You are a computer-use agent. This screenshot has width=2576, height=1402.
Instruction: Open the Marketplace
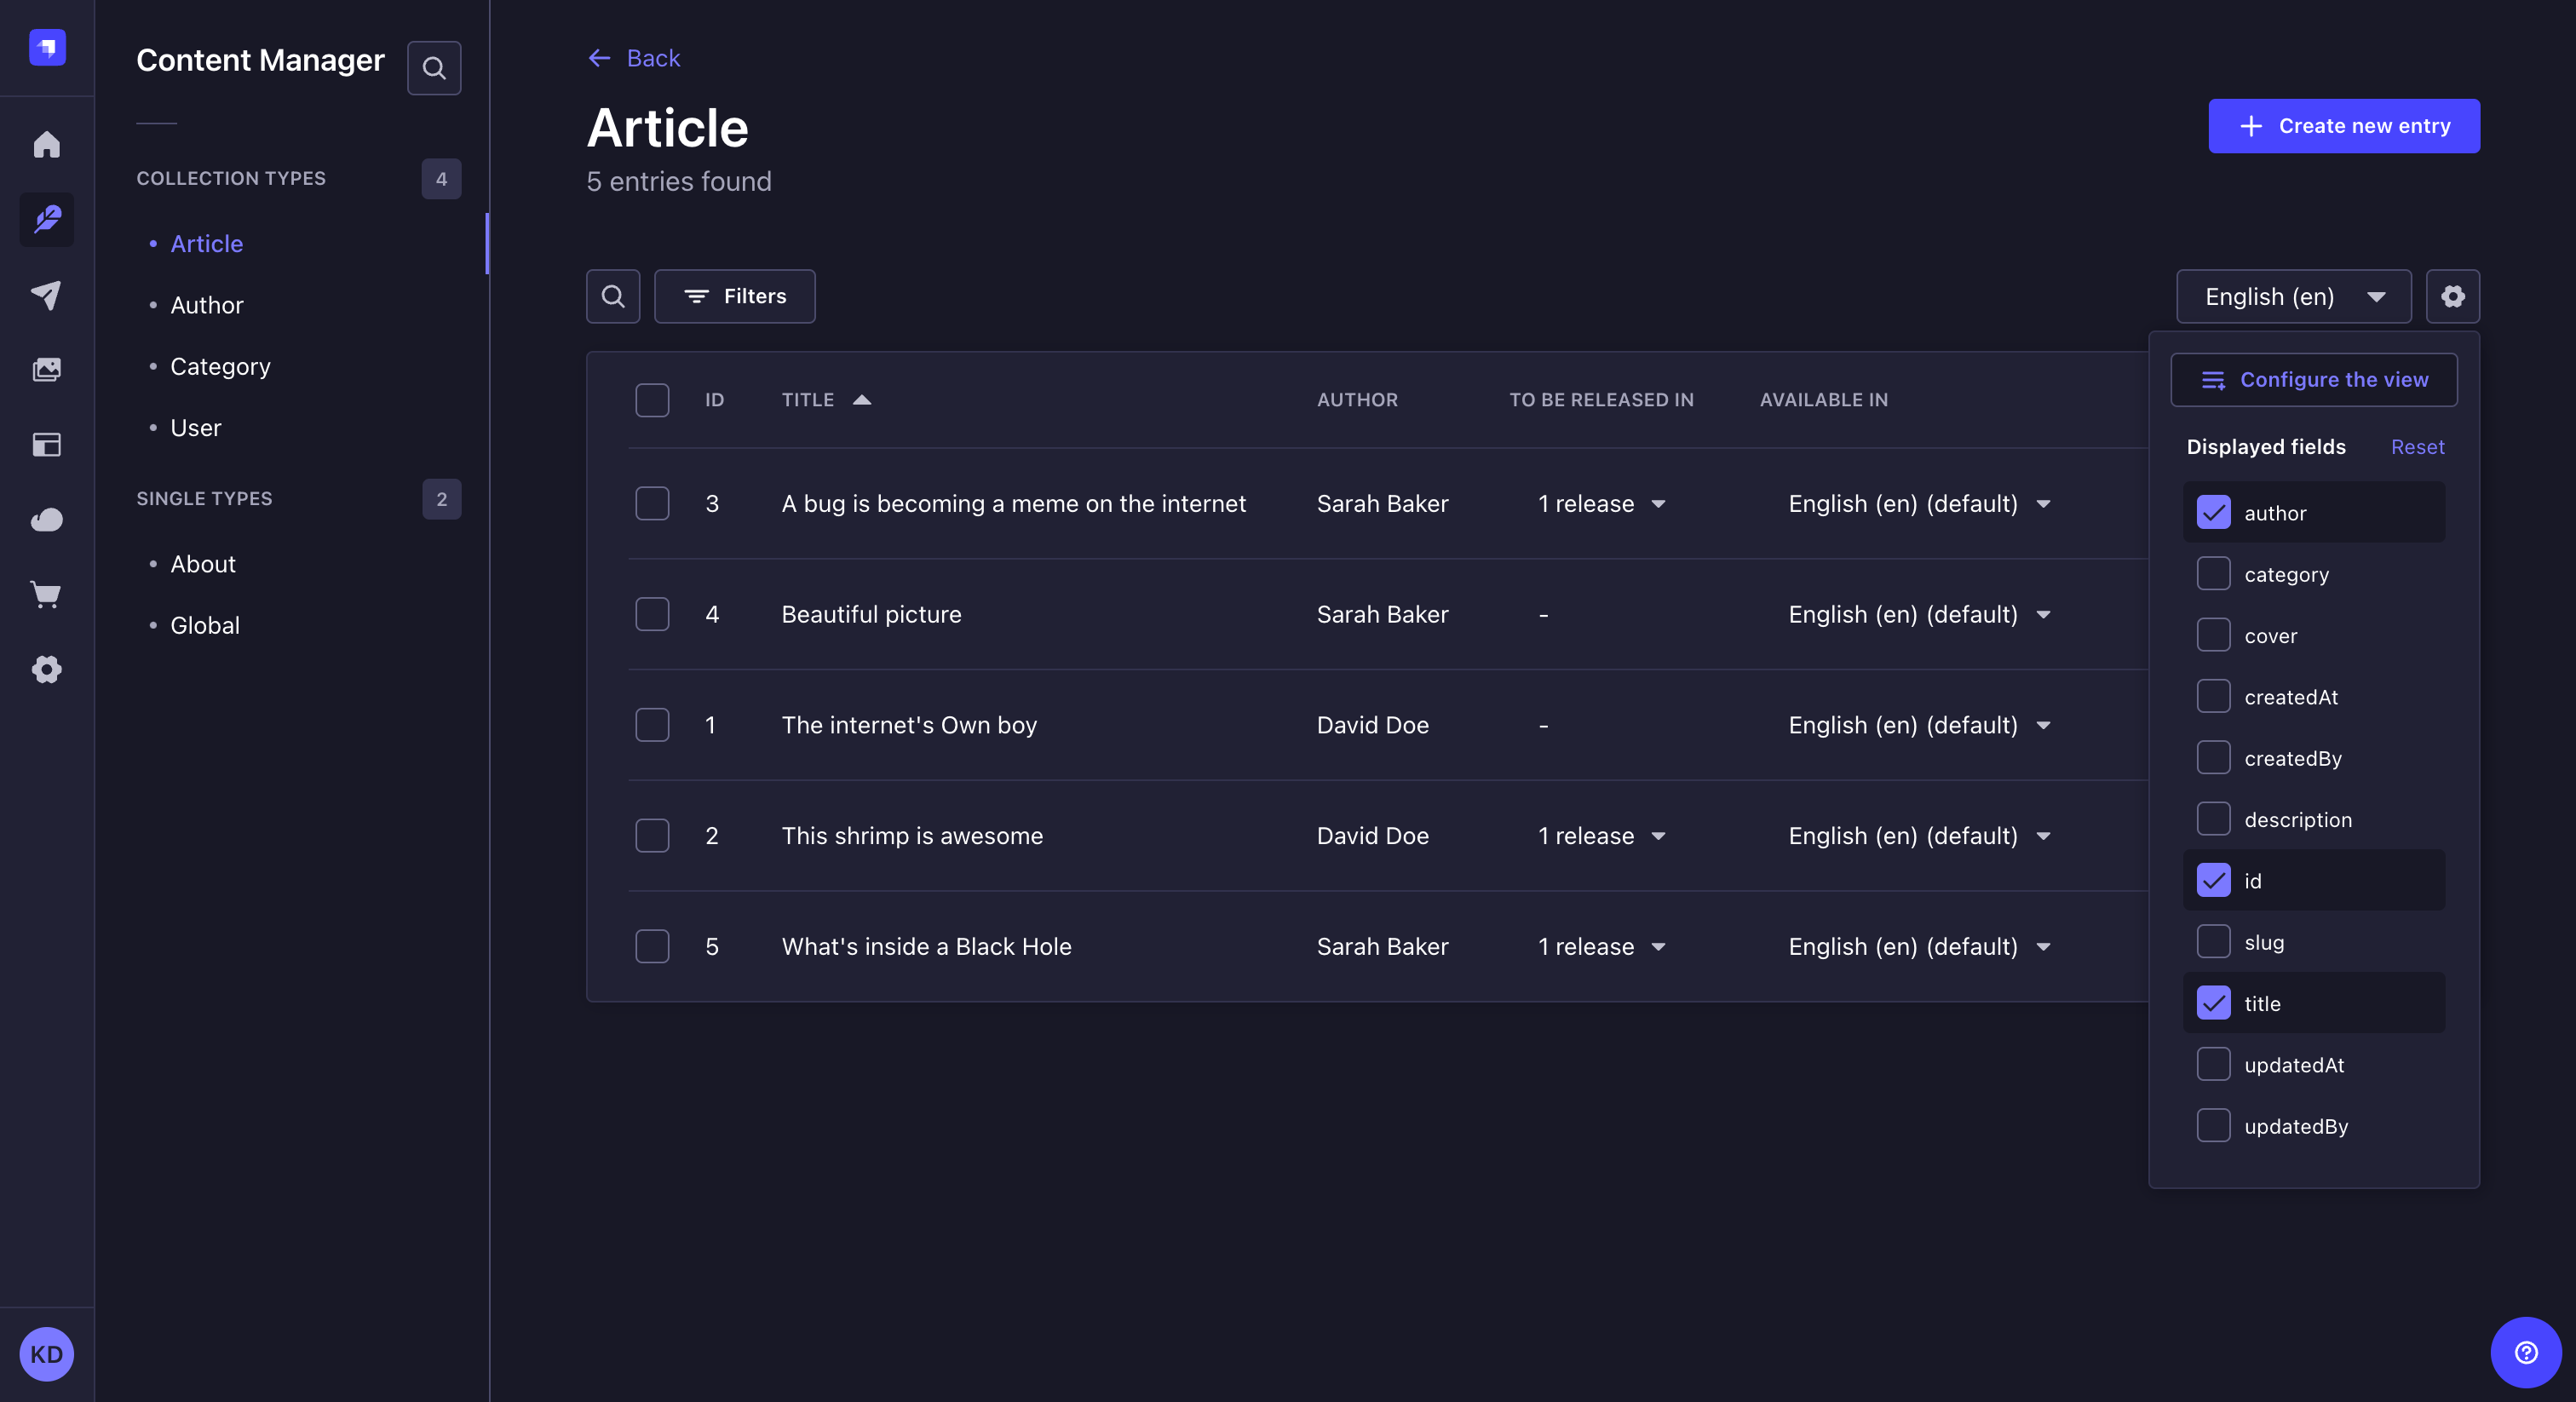46,595
